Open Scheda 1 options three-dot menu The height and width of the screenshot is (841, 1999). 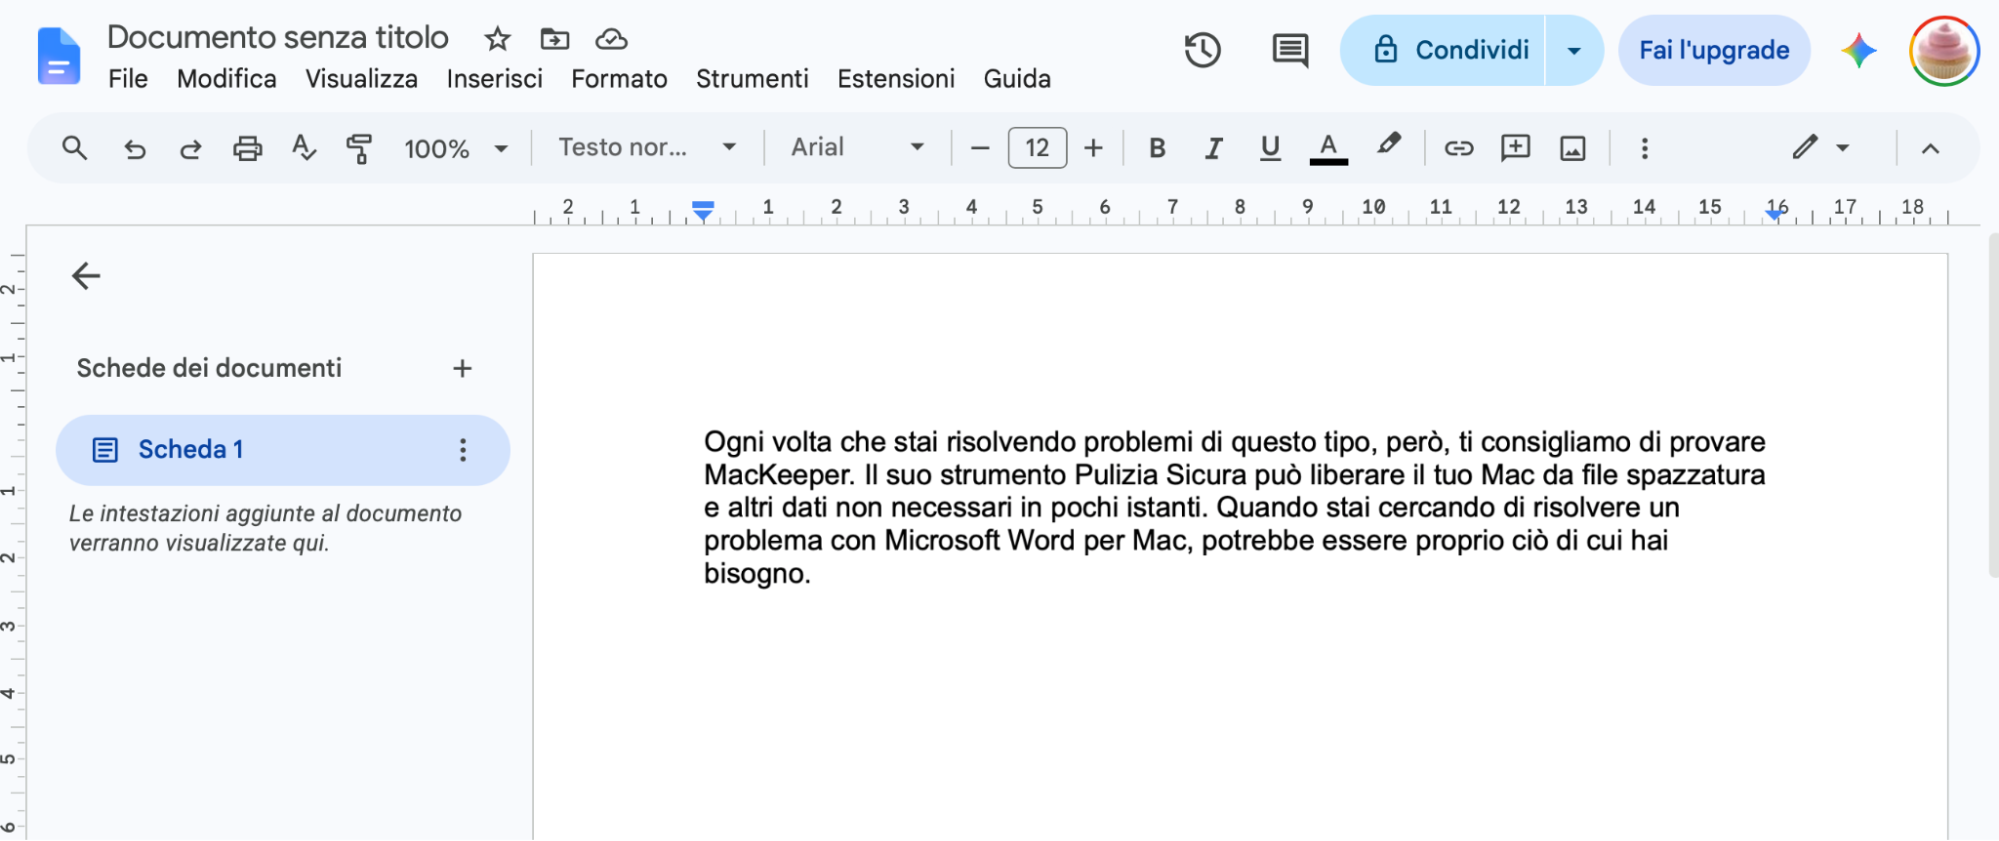(x=462, y=450)
